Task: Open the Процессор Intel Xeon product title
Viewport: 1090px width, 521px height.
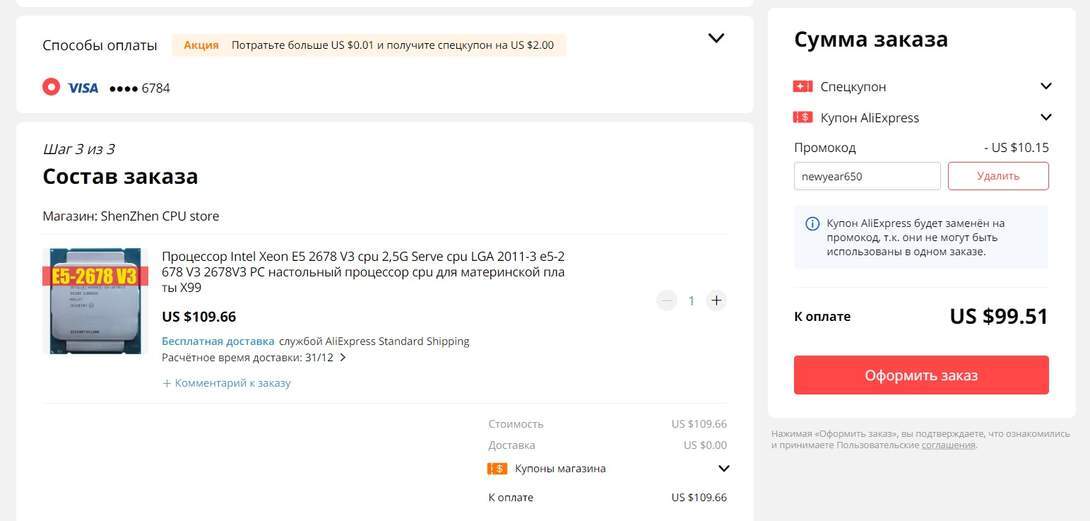Action: coord(362,271)
